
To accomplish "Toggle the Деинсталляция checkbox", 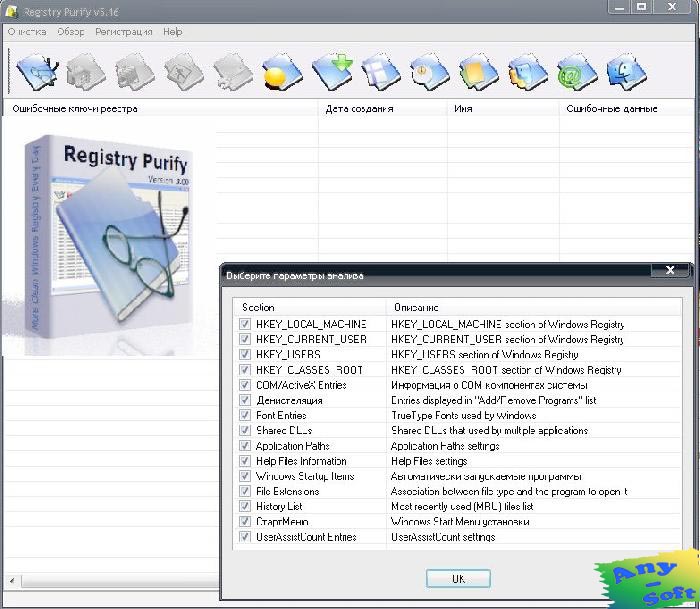I will [245, 400].
